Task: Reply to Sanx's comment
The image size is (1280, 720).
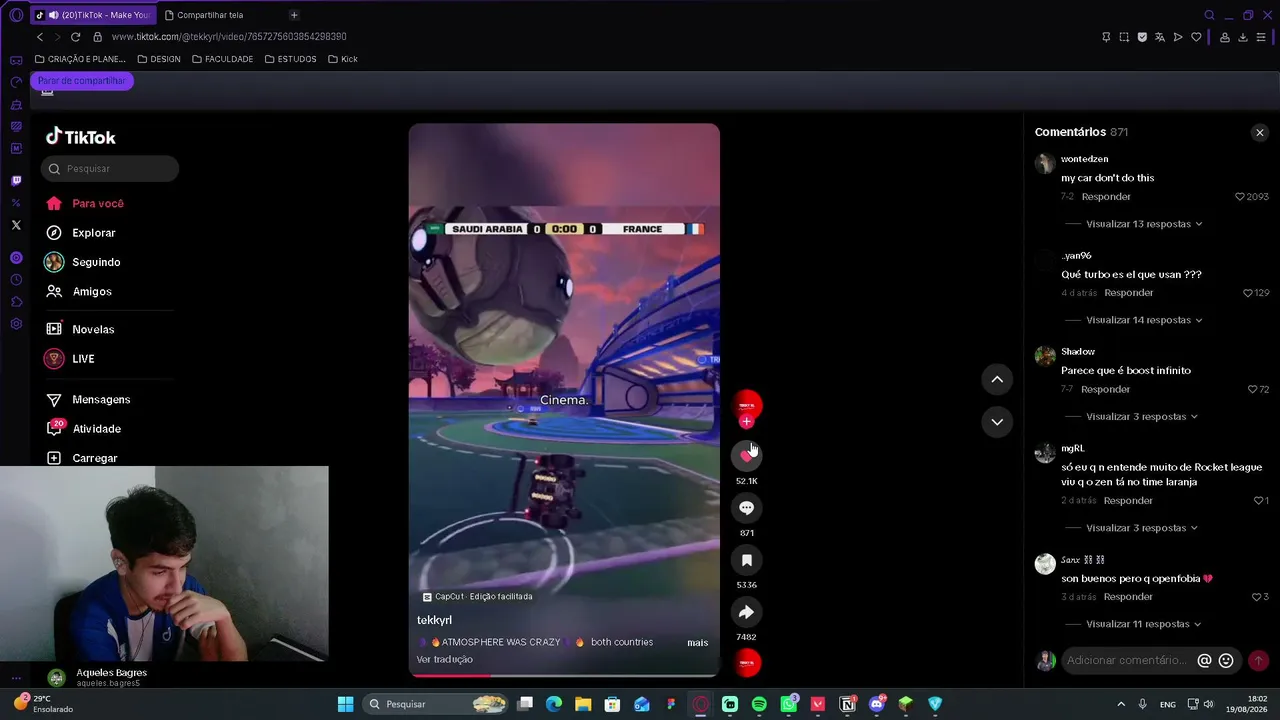Action: (1128, 597)
